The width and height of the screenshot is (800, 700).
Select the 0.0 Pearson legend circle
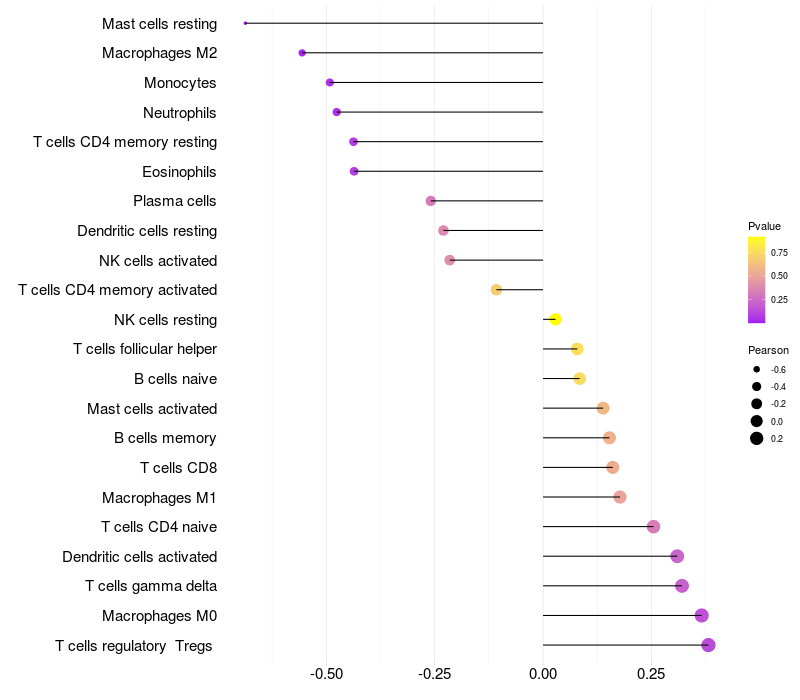click(x=757, y=421)
